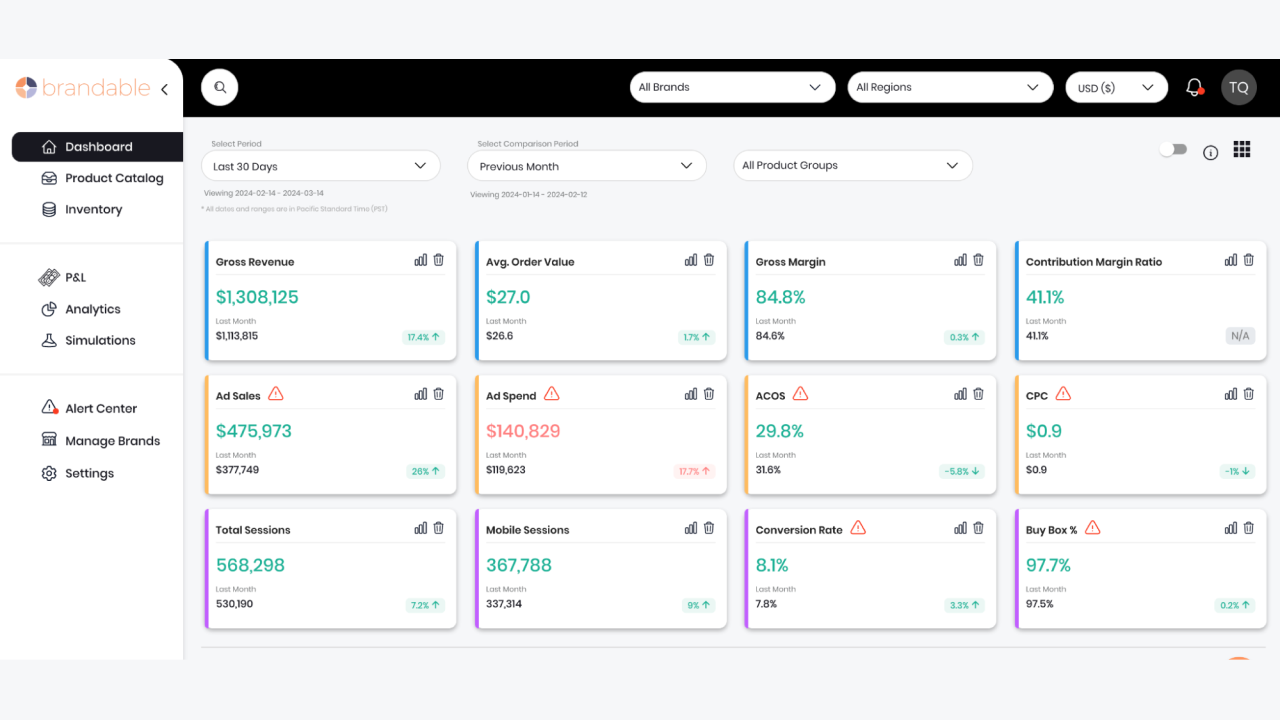
Task: Delete the Ad Spend card via trash icon
Action: [709, 393]
